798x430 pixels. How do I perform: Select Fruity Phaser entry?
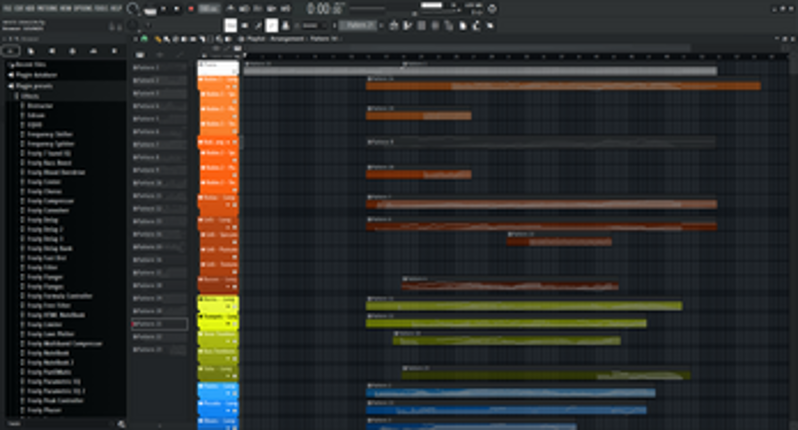pyautogui.click(x=44, y=410)
